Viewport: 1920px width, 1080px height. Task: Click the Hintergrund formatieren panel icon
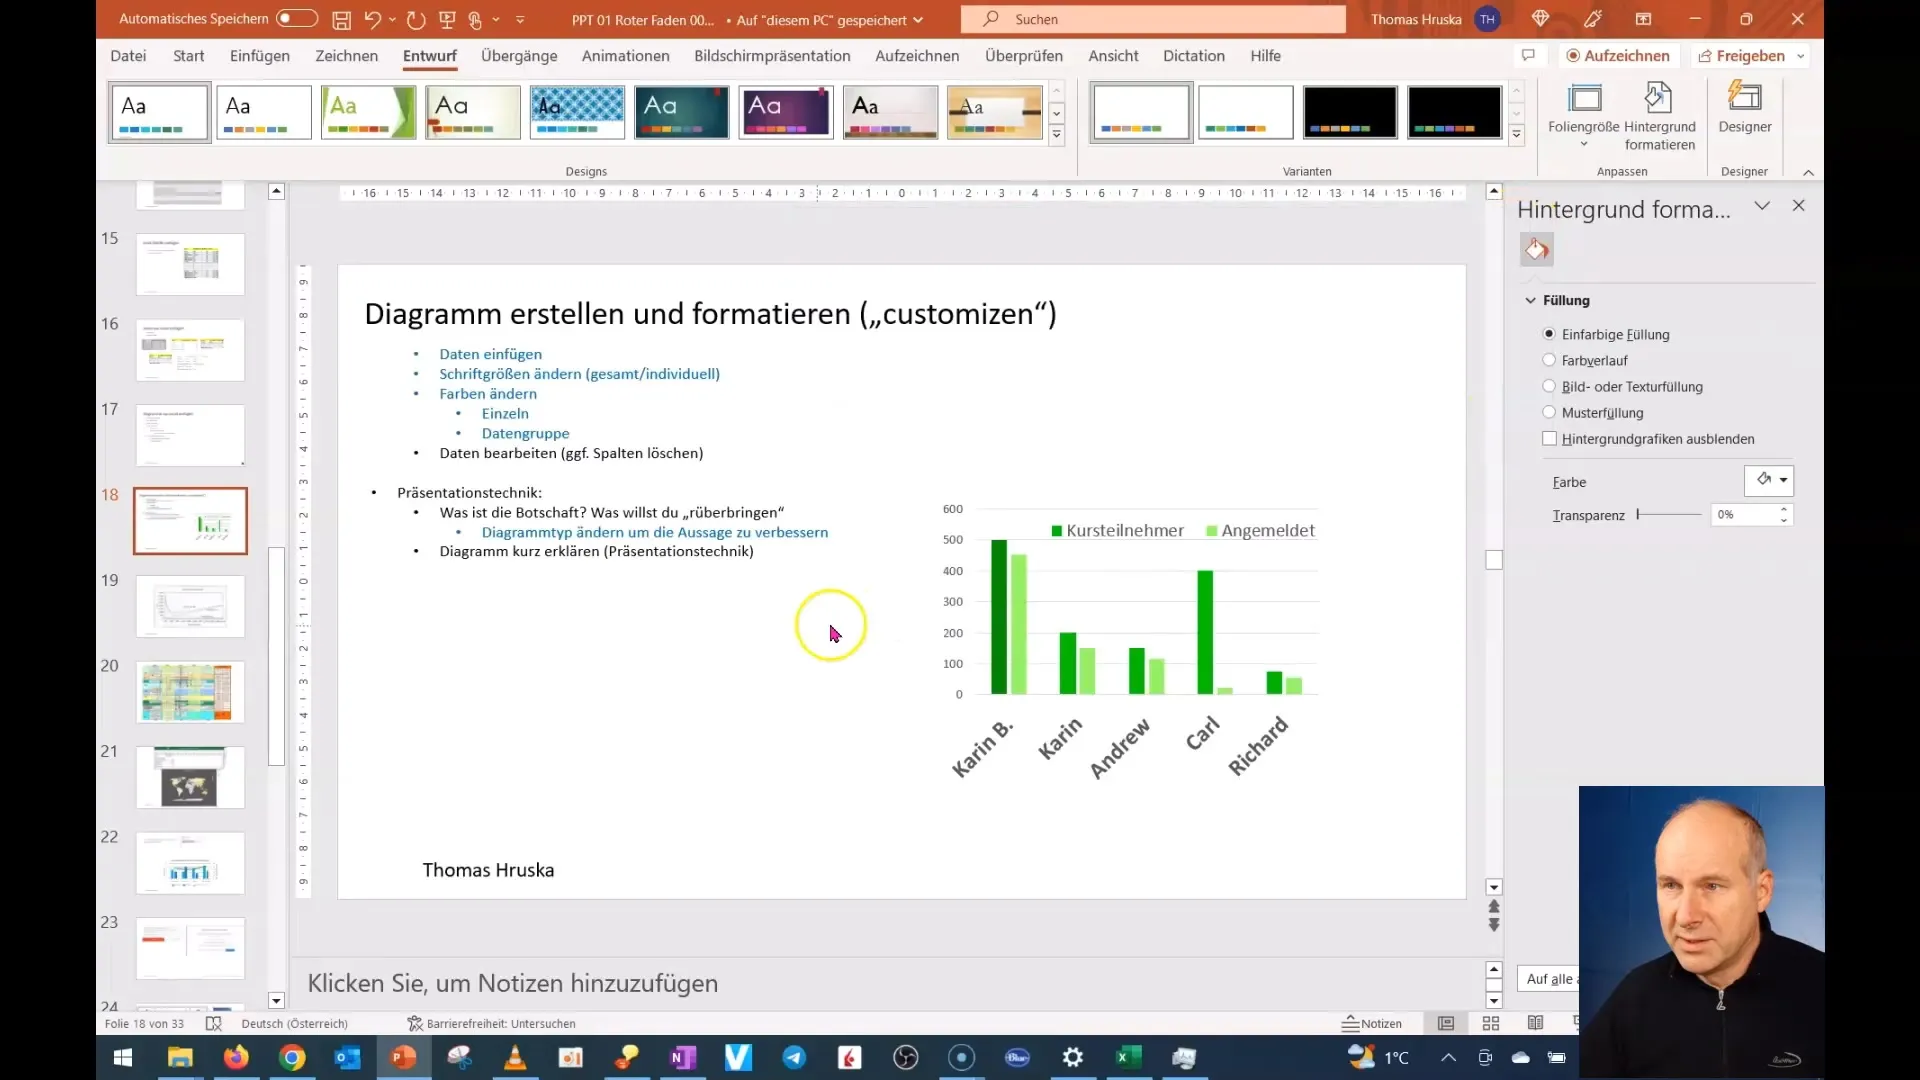(1538, 249)
